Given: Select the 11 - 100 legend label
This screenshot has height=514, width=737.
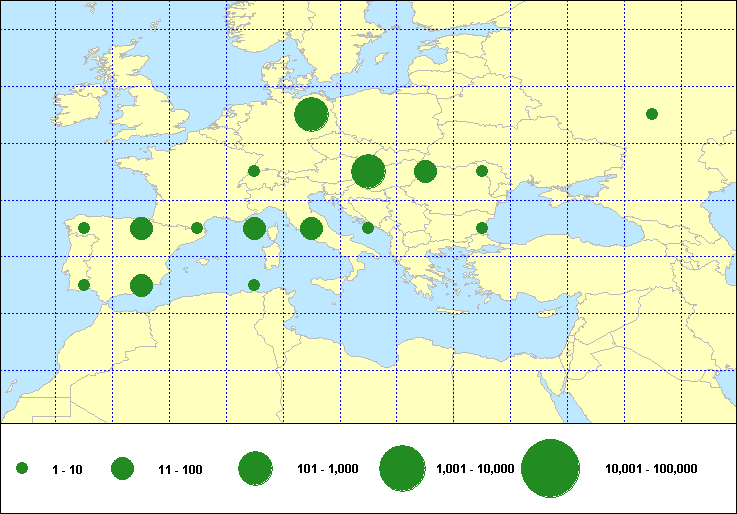Looking at the screenshot, I should point(180,469).
